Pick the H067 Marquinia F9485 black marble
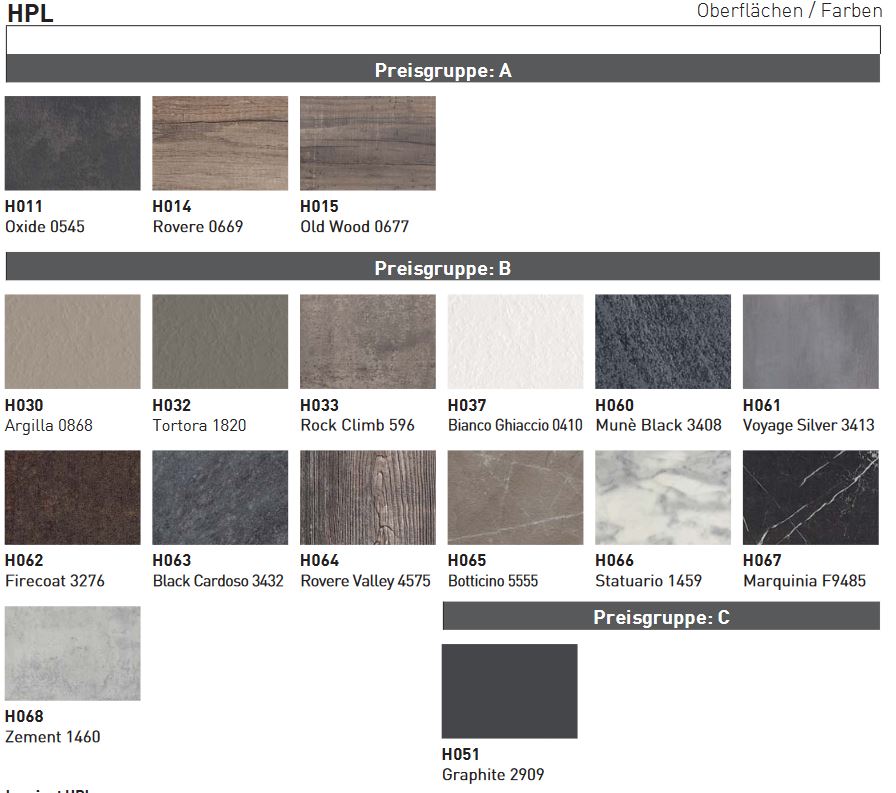 (810, 497)
